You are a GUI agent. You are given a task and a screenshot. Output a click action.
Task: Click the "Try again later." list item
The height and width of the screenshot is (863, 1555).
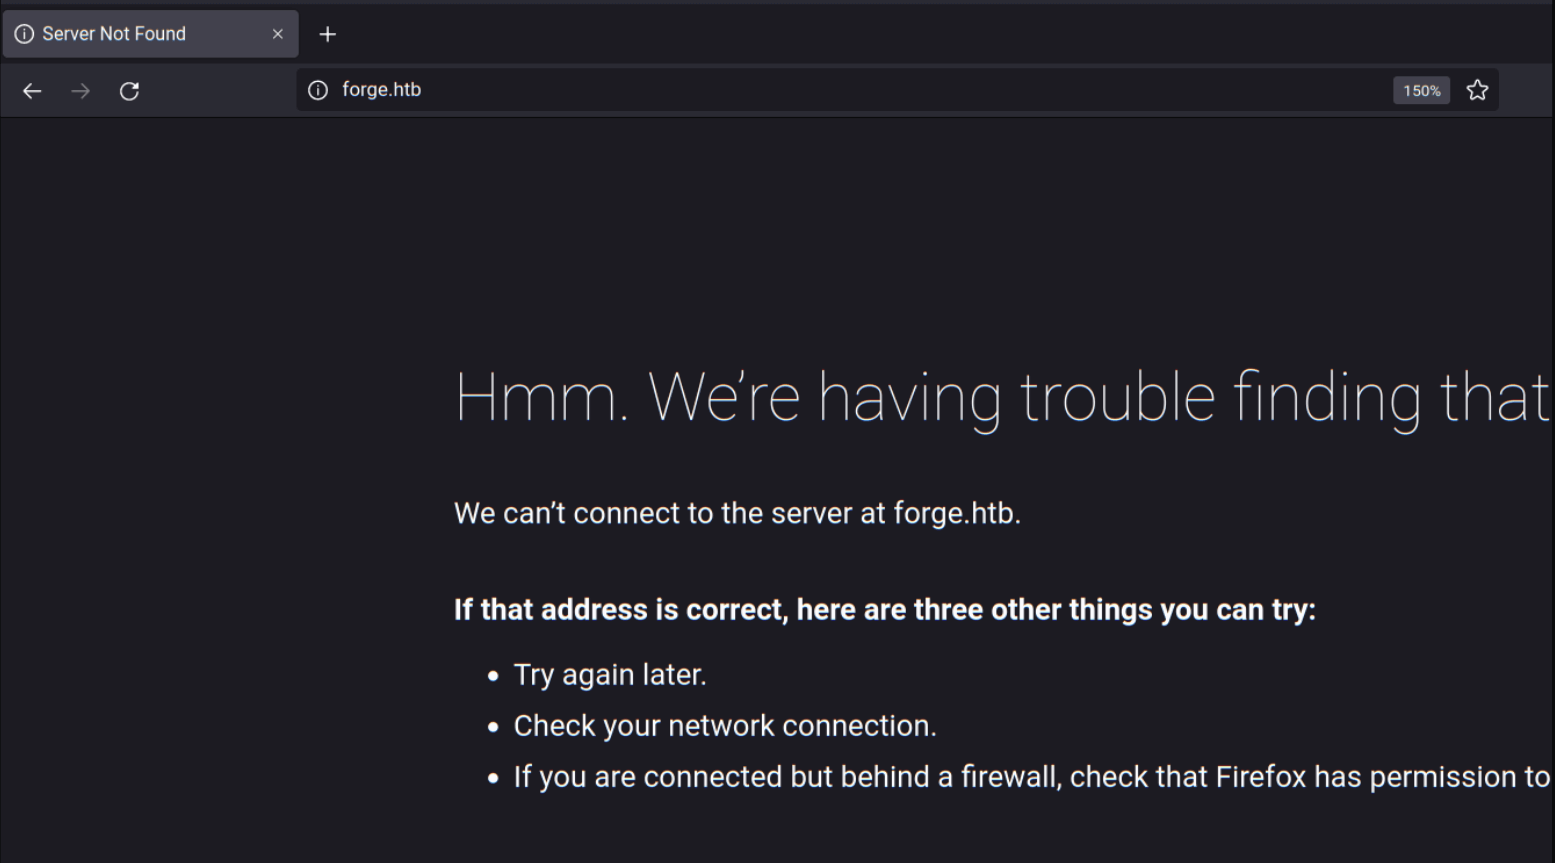point(610,675)
